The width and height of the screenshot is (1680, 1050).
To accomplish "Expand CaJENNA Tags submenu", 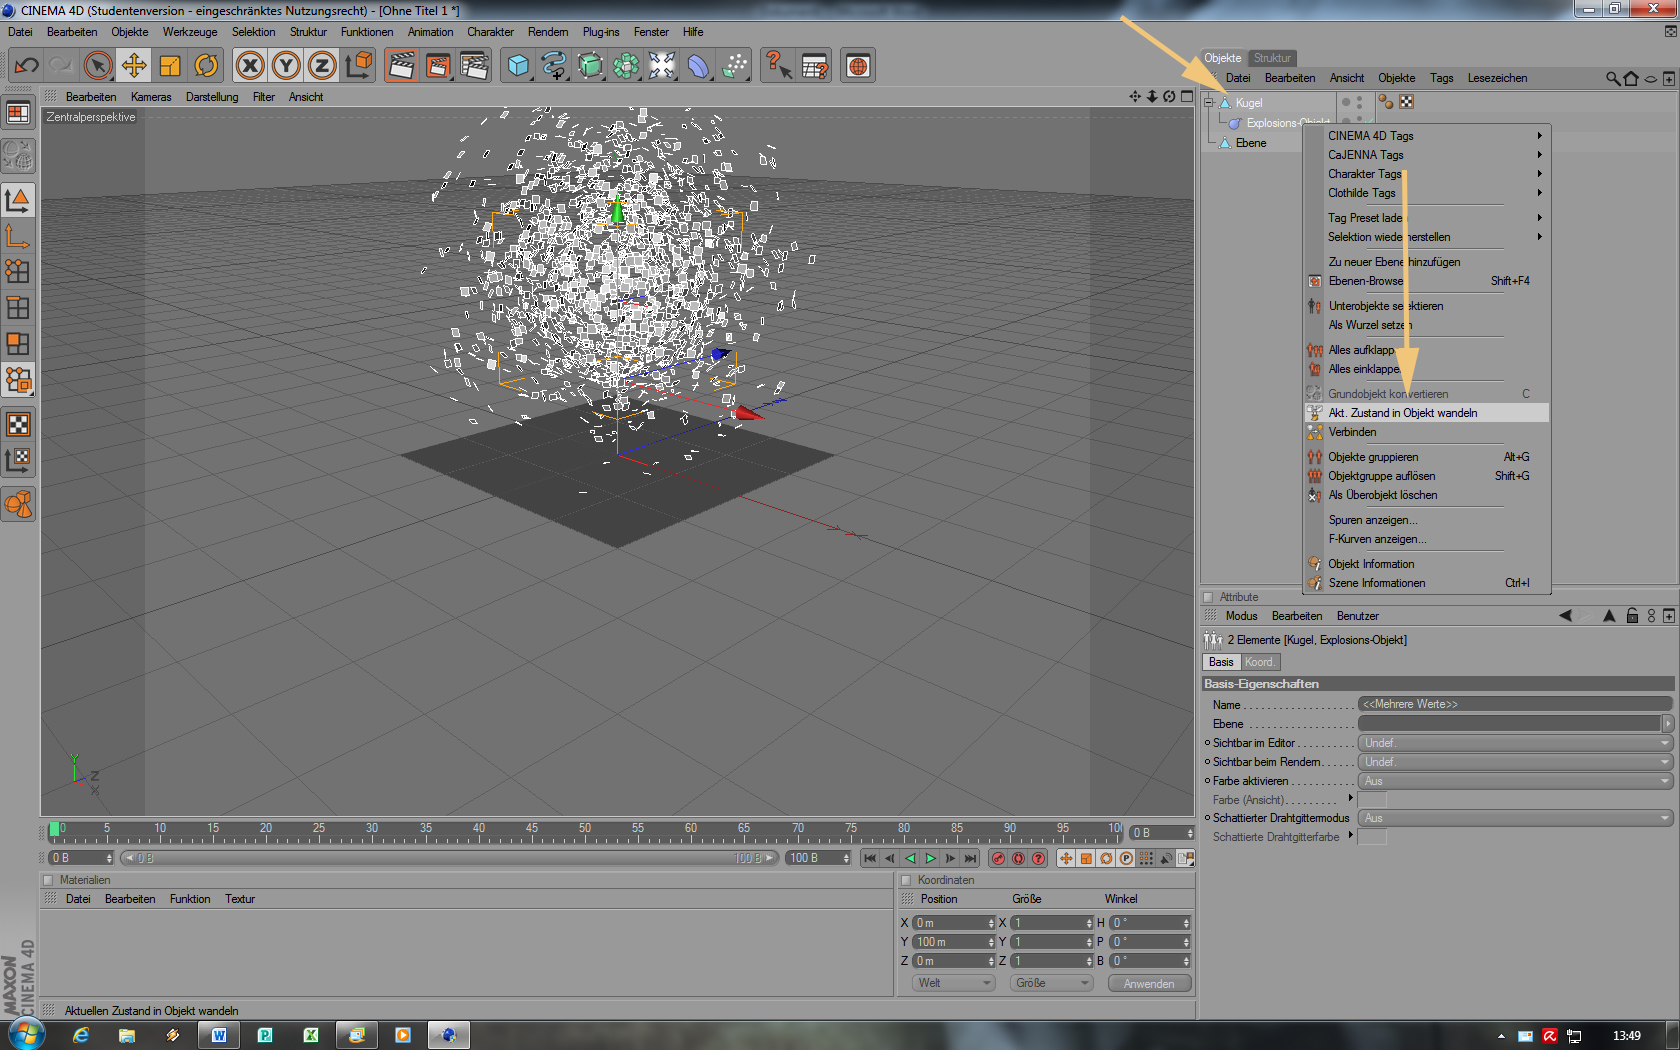I will click(x=1426, y=155).
